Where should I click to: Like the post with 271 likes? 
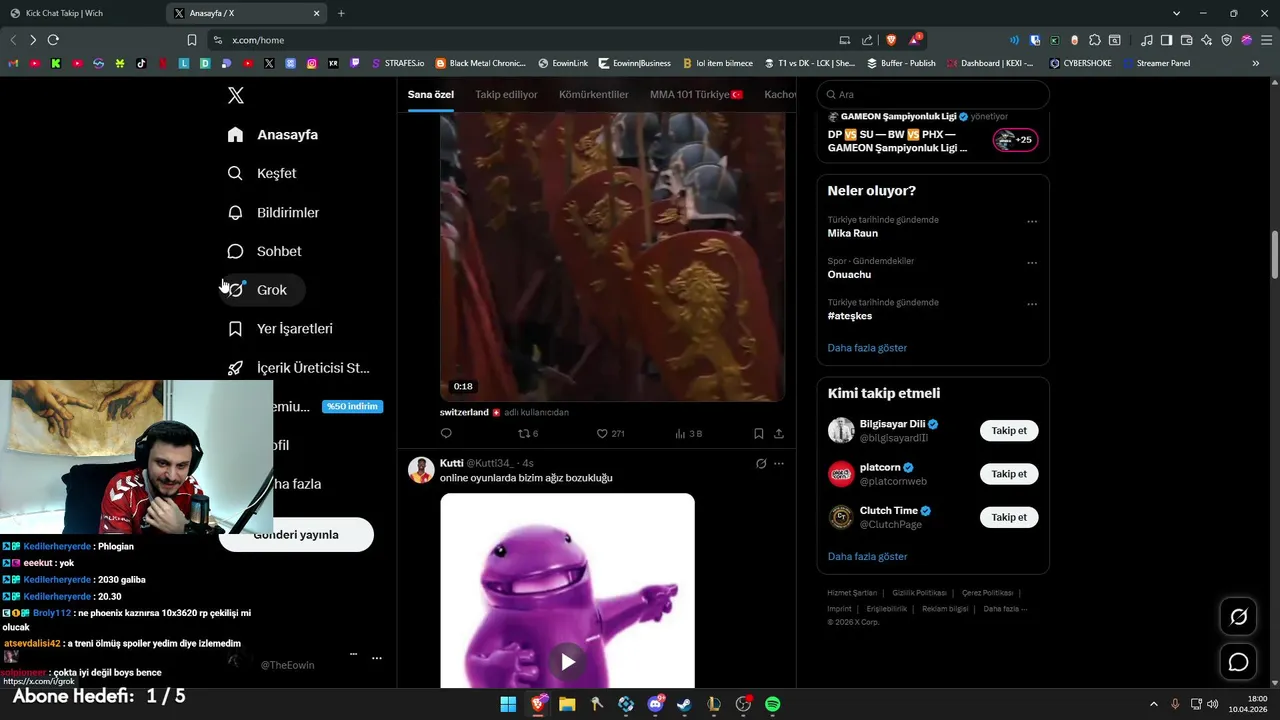coord(610,434)
